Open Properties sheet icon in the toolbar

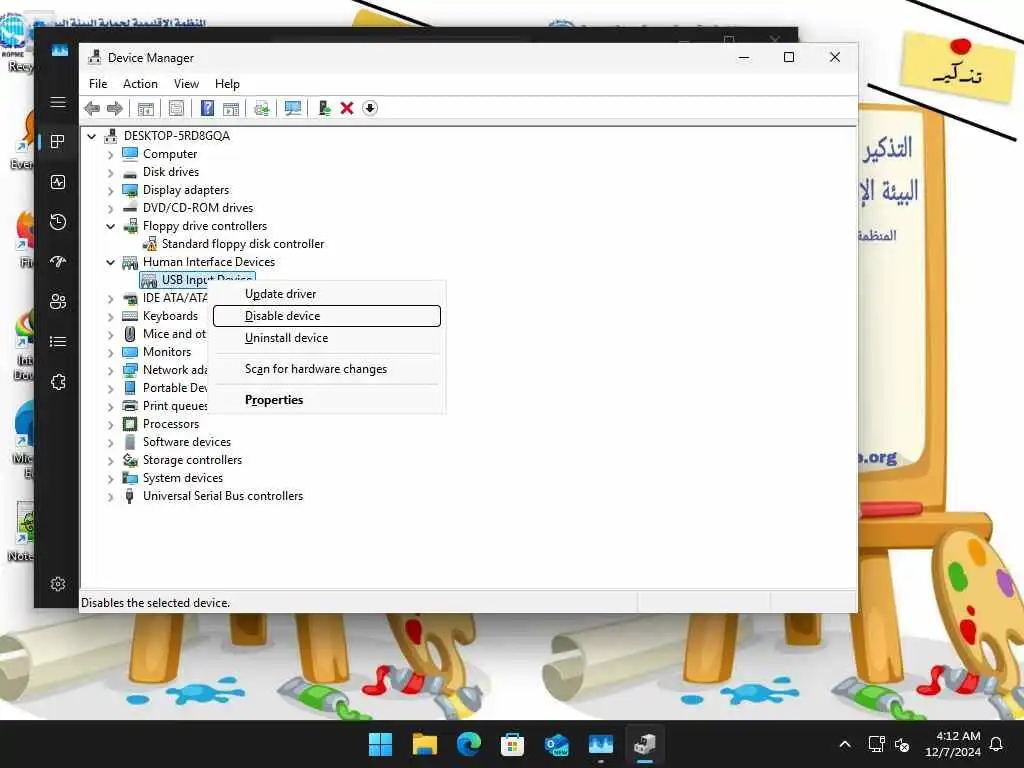176,108
